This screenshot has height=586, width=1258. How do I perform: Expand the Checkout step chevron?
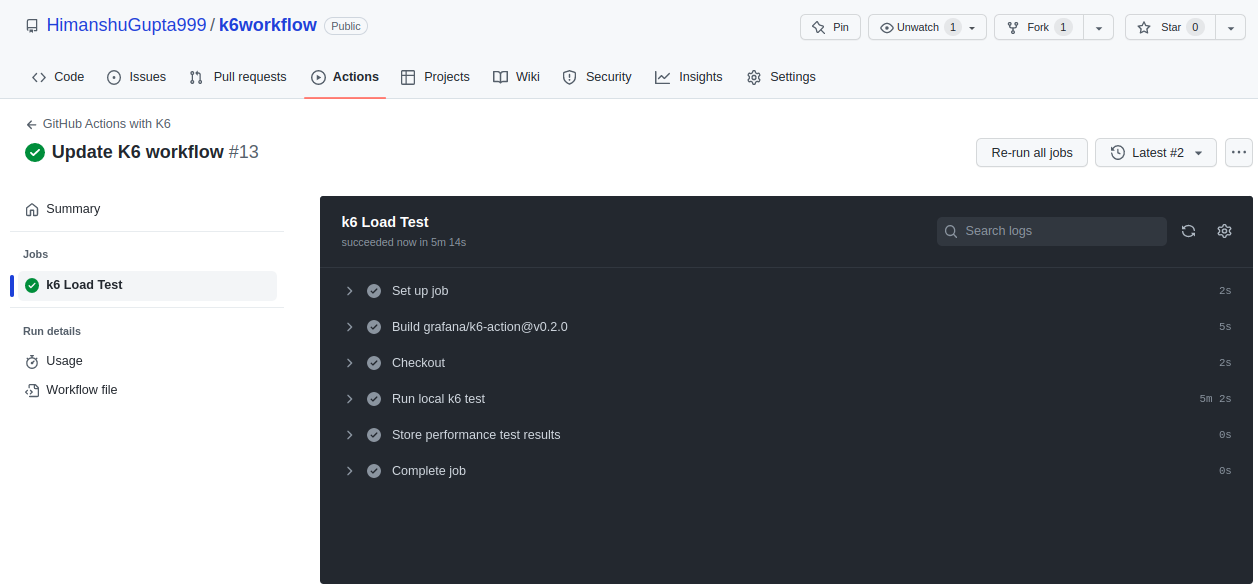[x=350, y=363]
